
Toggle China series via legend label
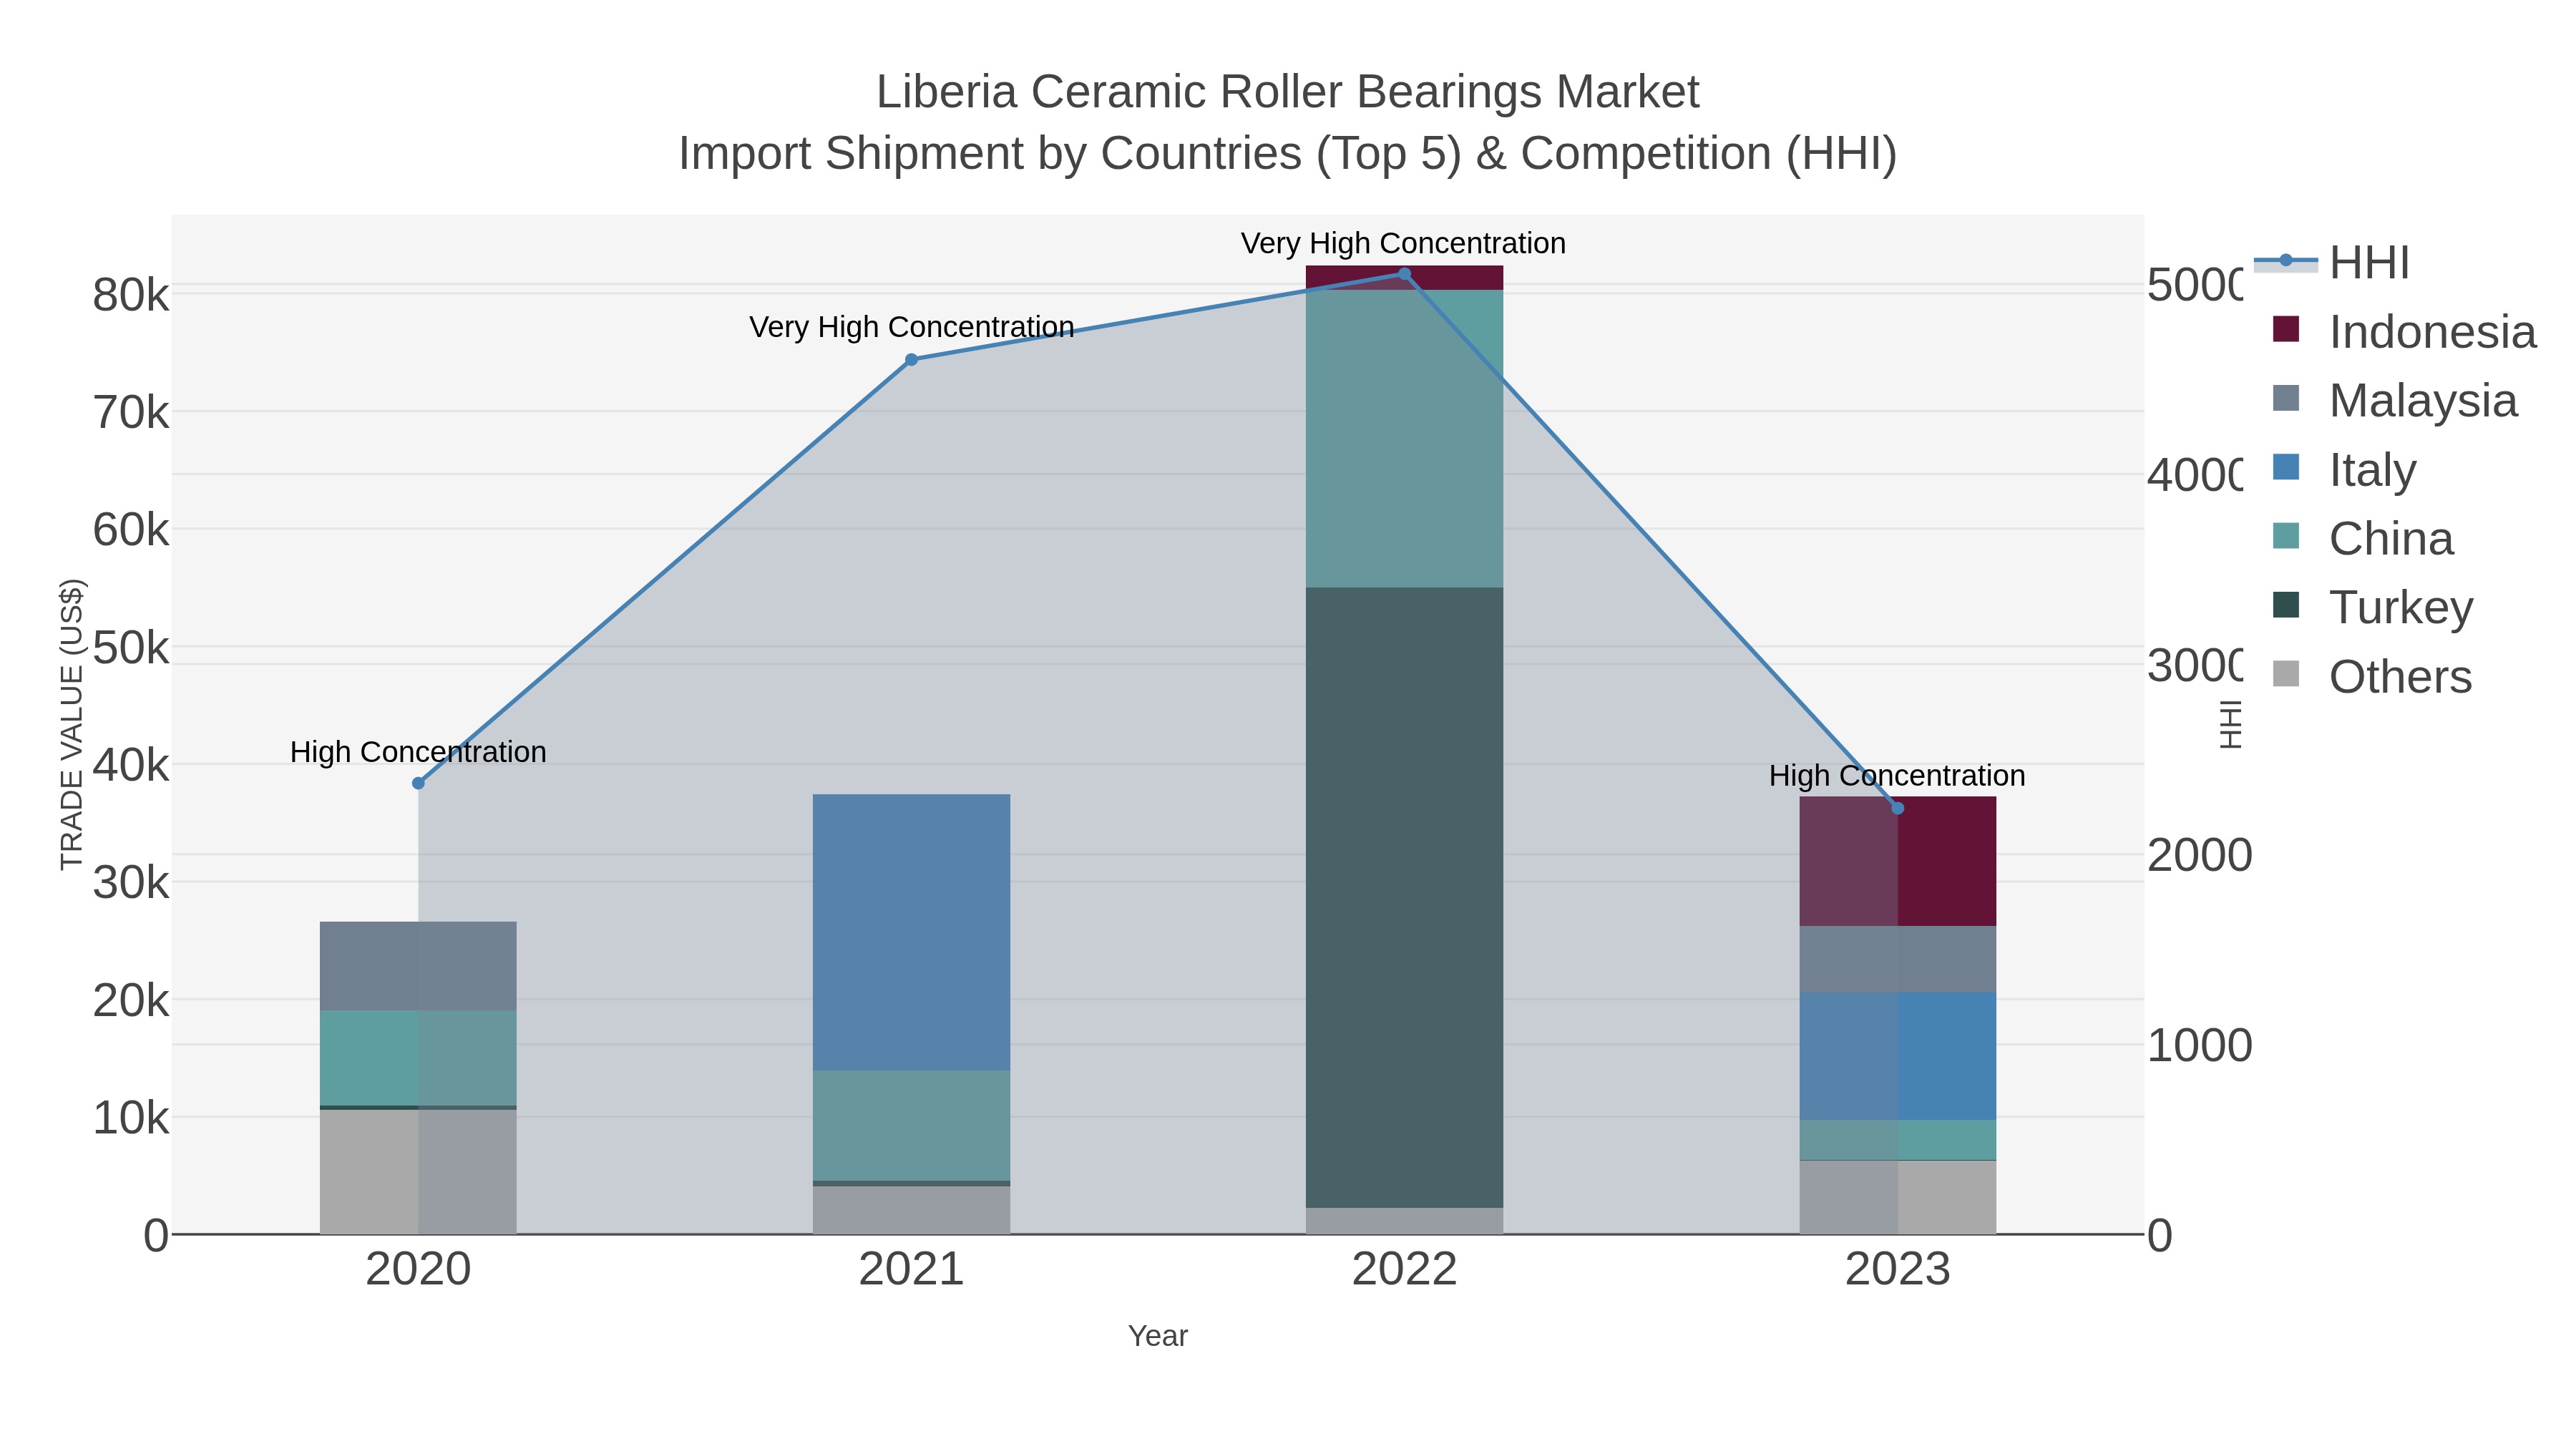[x=2391, y=538]
